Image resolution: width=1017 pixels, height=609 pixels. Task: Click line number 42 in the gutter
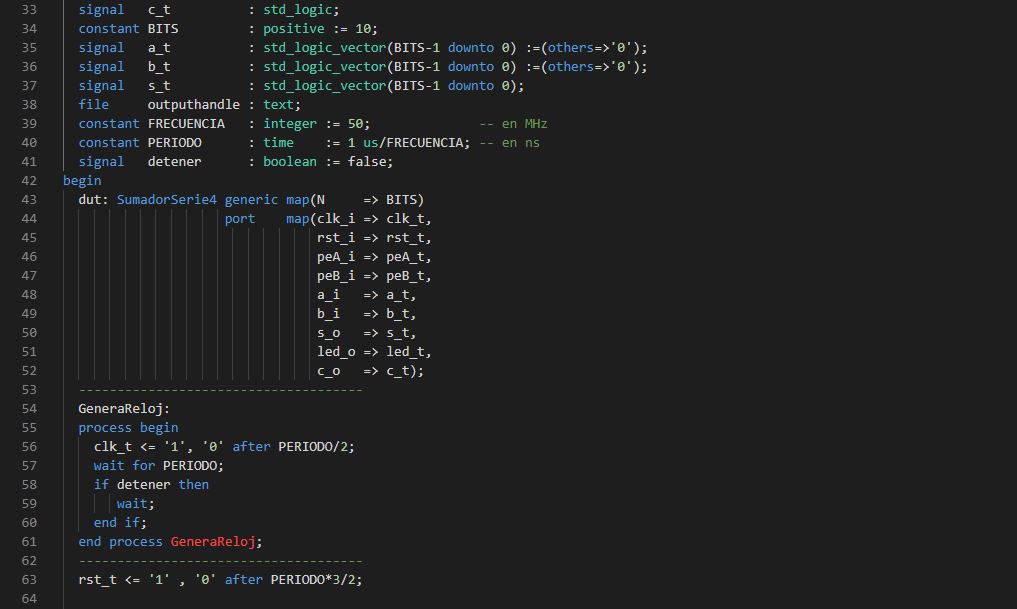tap(28, 181)
